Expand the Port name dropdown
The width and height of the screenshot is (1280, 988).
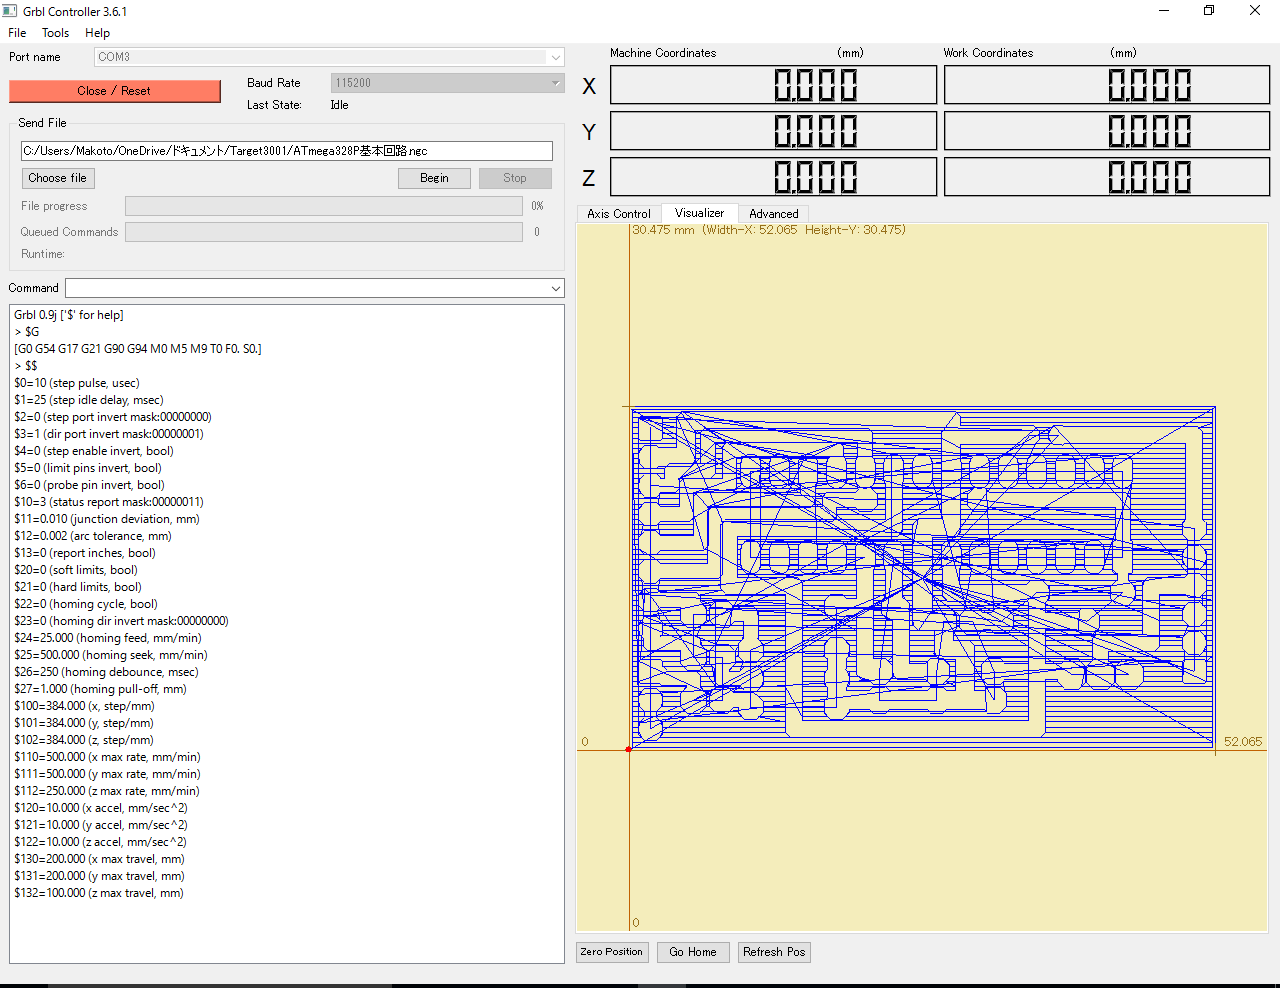pyautogui.click(x=555, y=58)
